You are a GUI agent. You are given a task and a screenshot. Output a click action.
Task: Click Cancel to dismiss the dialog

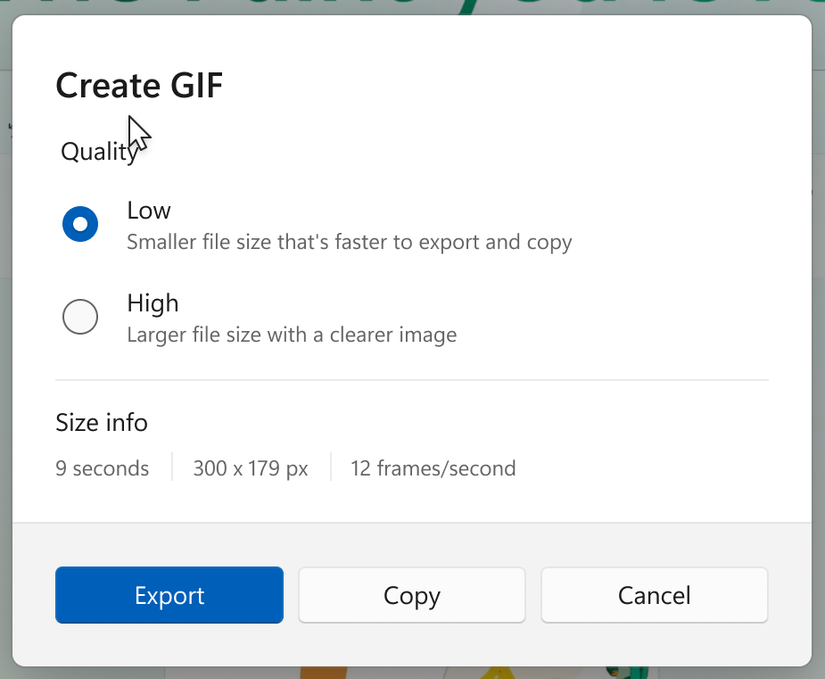click(654, 595)
